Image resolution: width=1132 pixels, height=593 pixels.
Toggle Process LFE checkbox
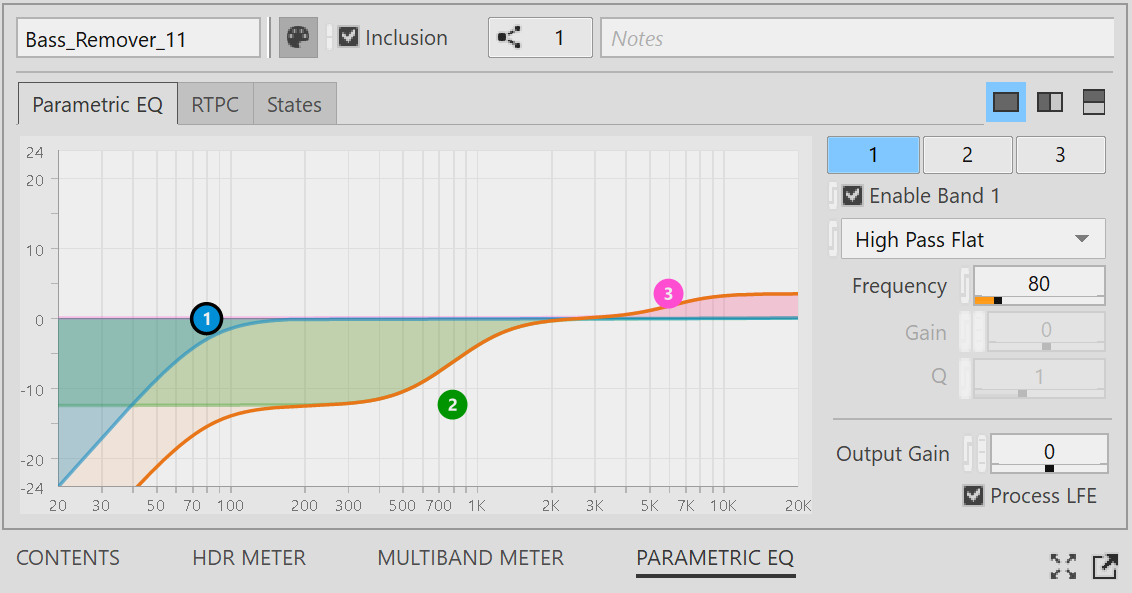tap(973, 495)
